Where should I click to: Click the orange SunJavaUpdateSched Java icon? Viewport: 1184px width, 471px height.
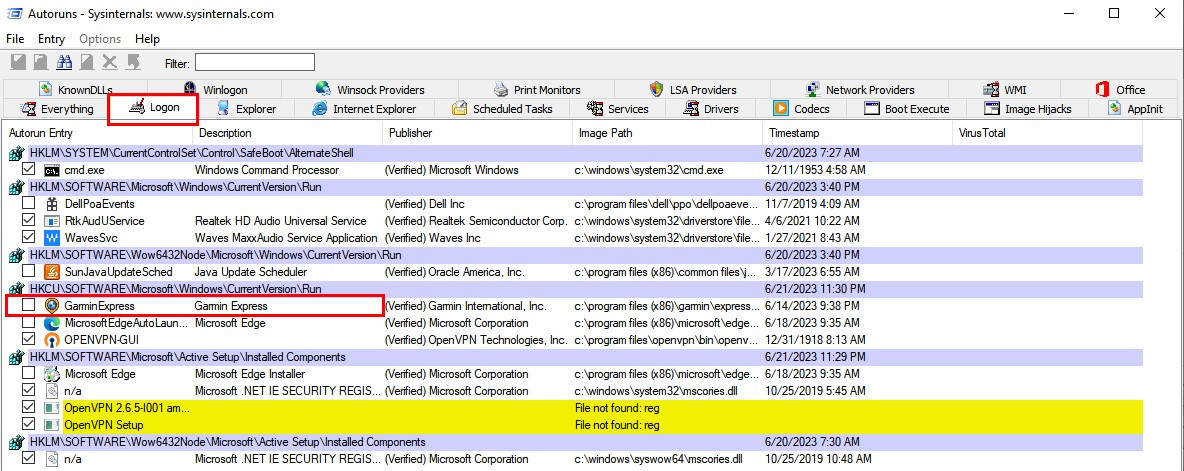51,272
